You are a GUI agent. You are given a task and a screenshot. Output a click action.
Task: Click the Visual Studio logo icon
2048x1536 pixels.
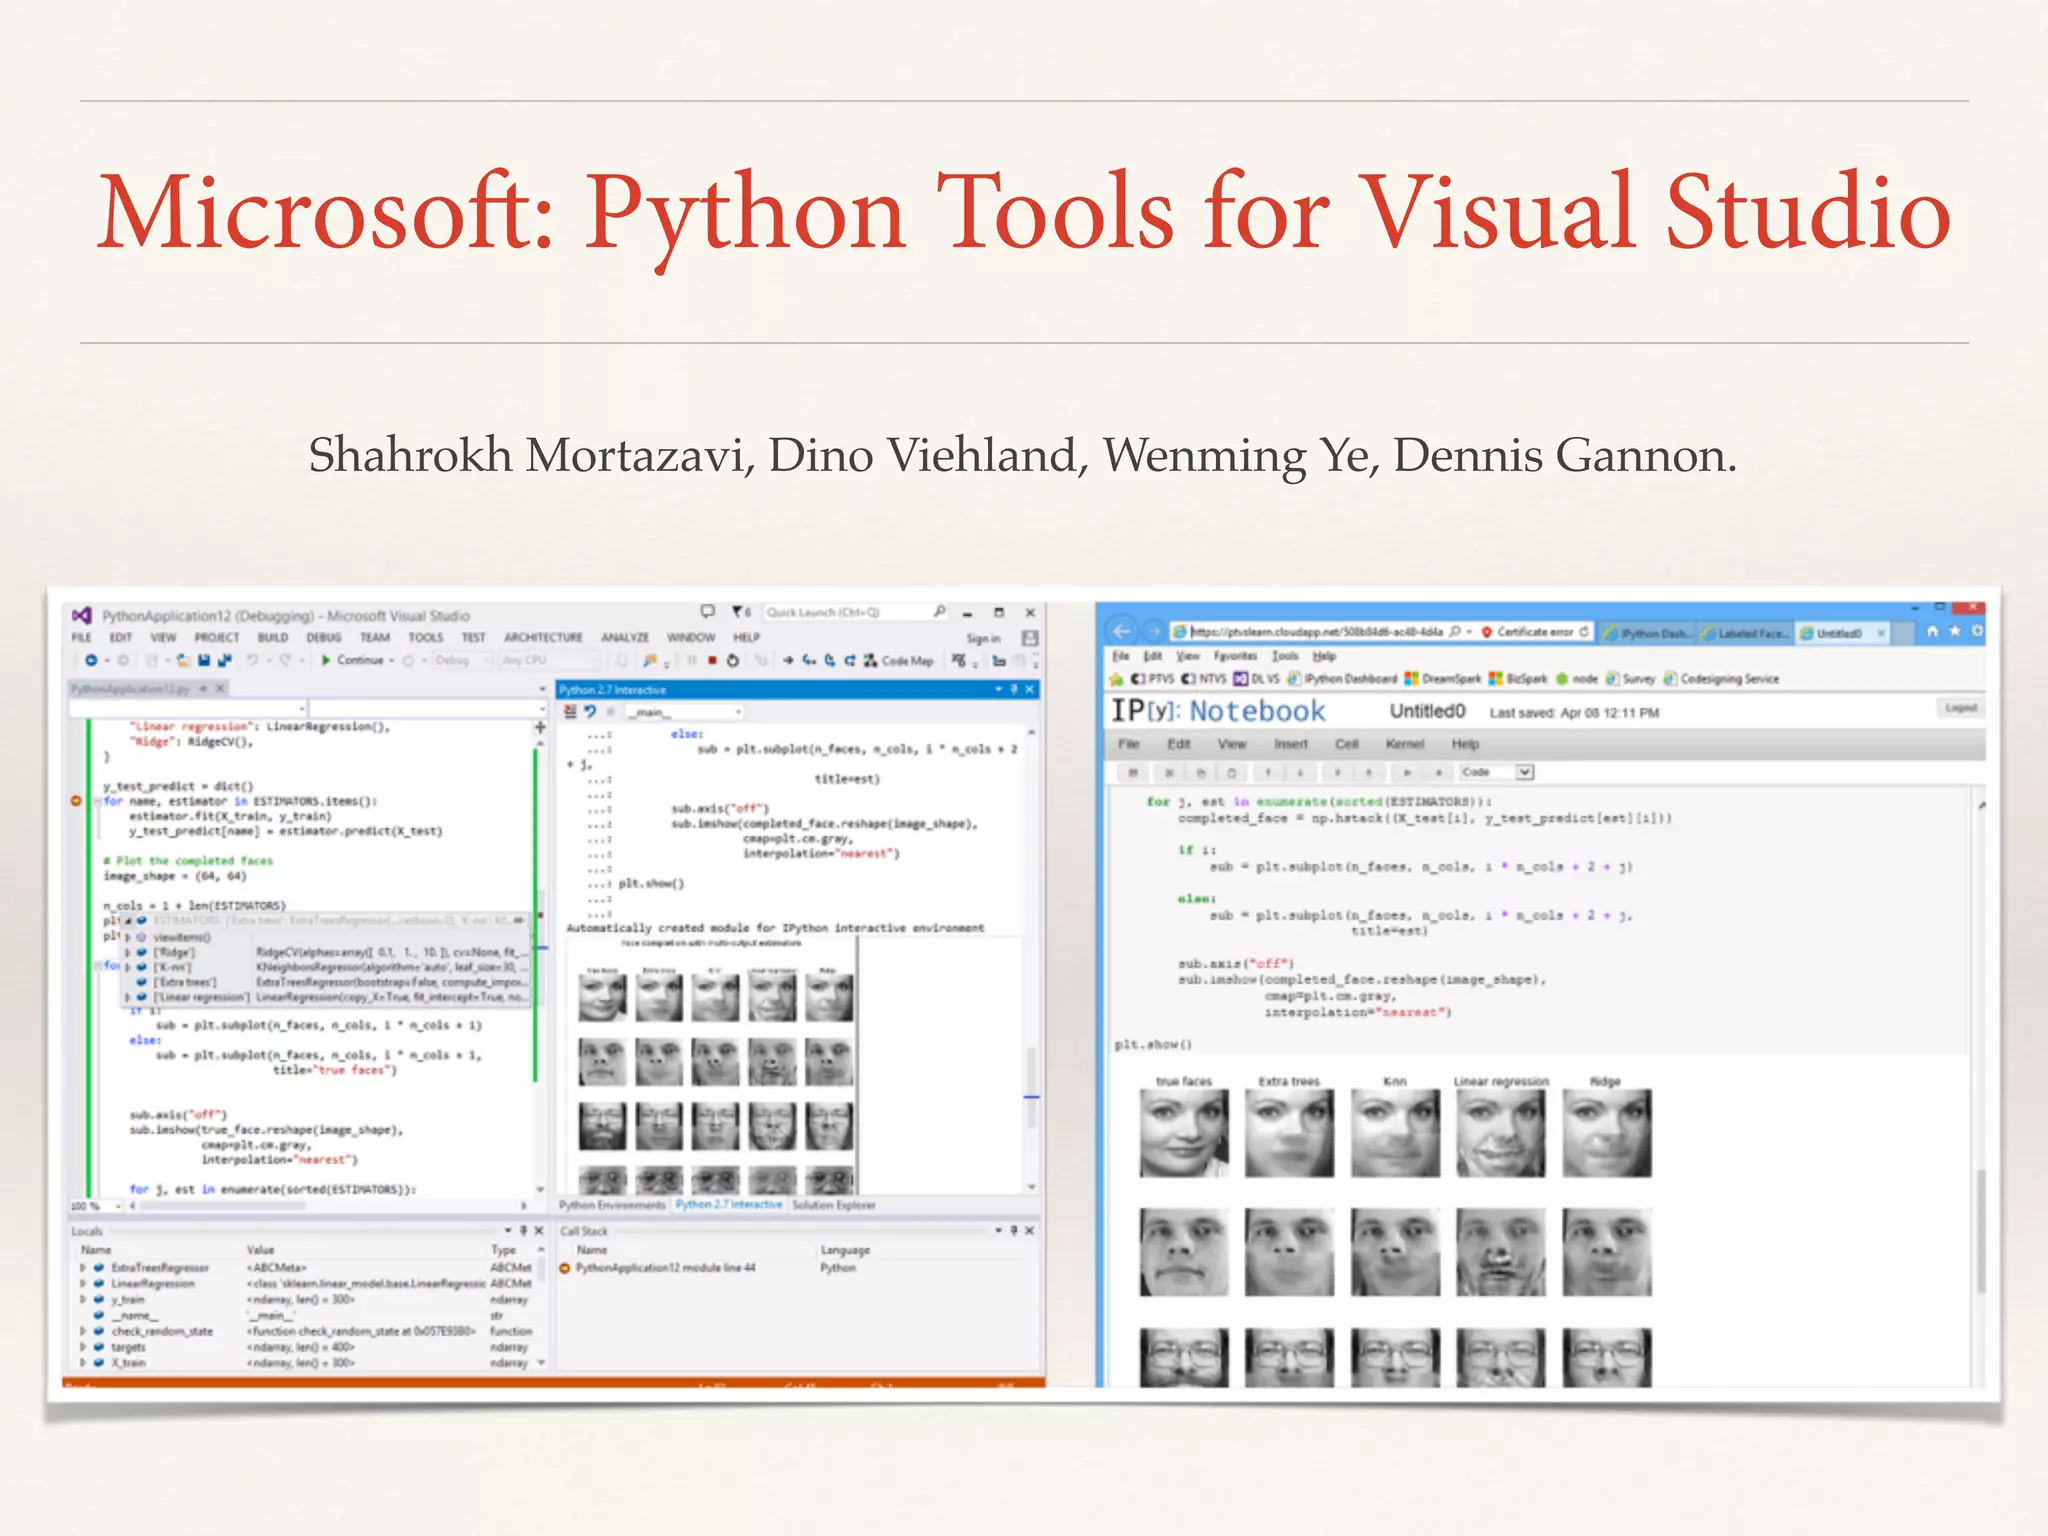[x=82, y=615]
